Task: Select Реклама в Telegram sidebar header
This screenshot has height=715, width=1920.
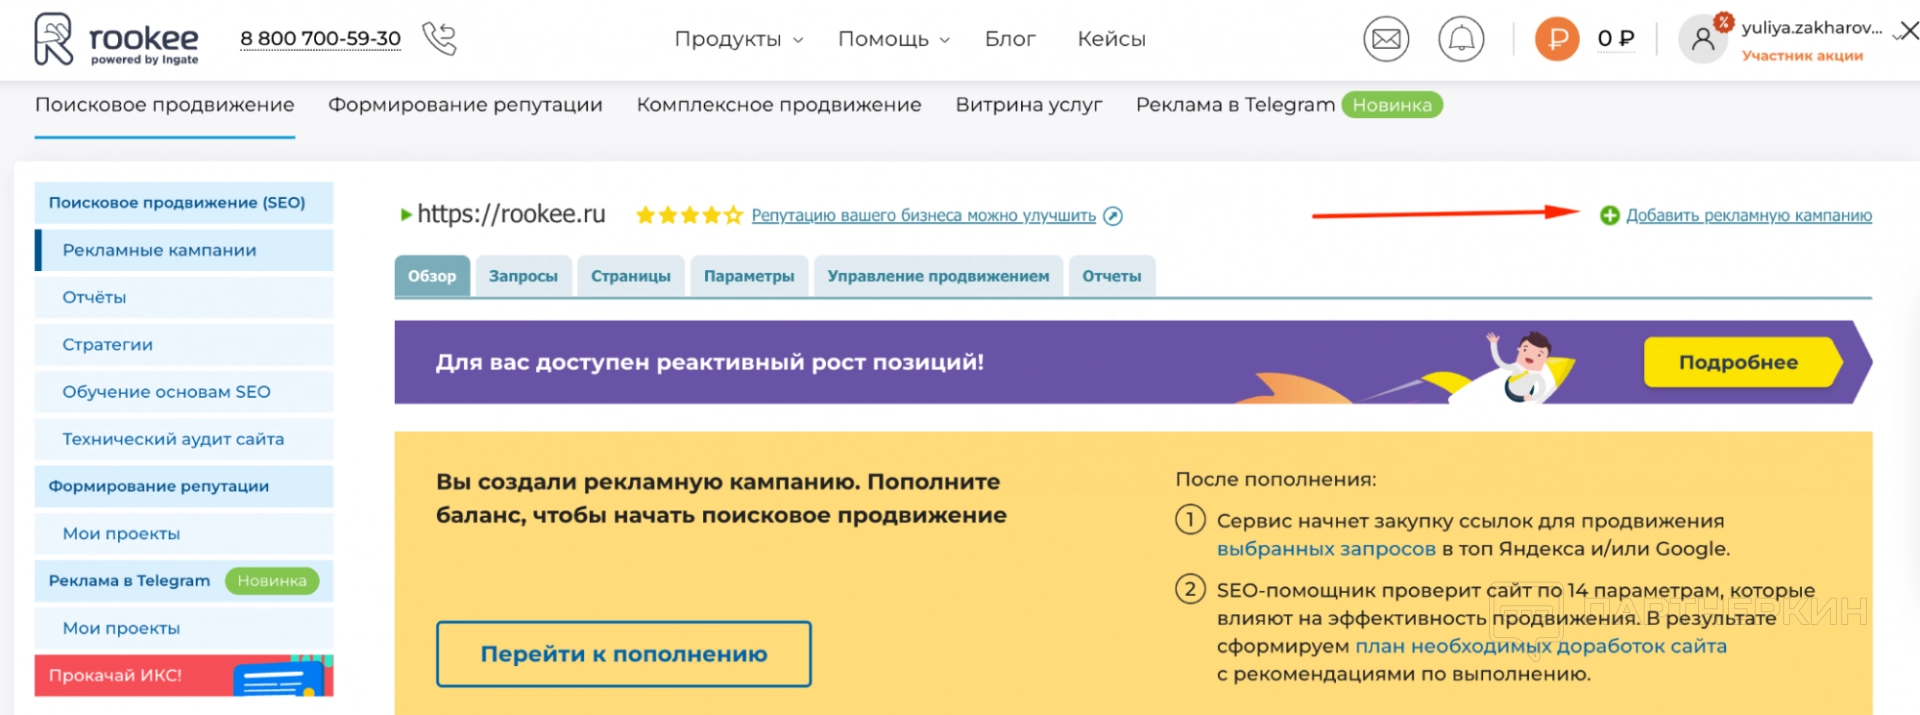Action: pos(184,581)
